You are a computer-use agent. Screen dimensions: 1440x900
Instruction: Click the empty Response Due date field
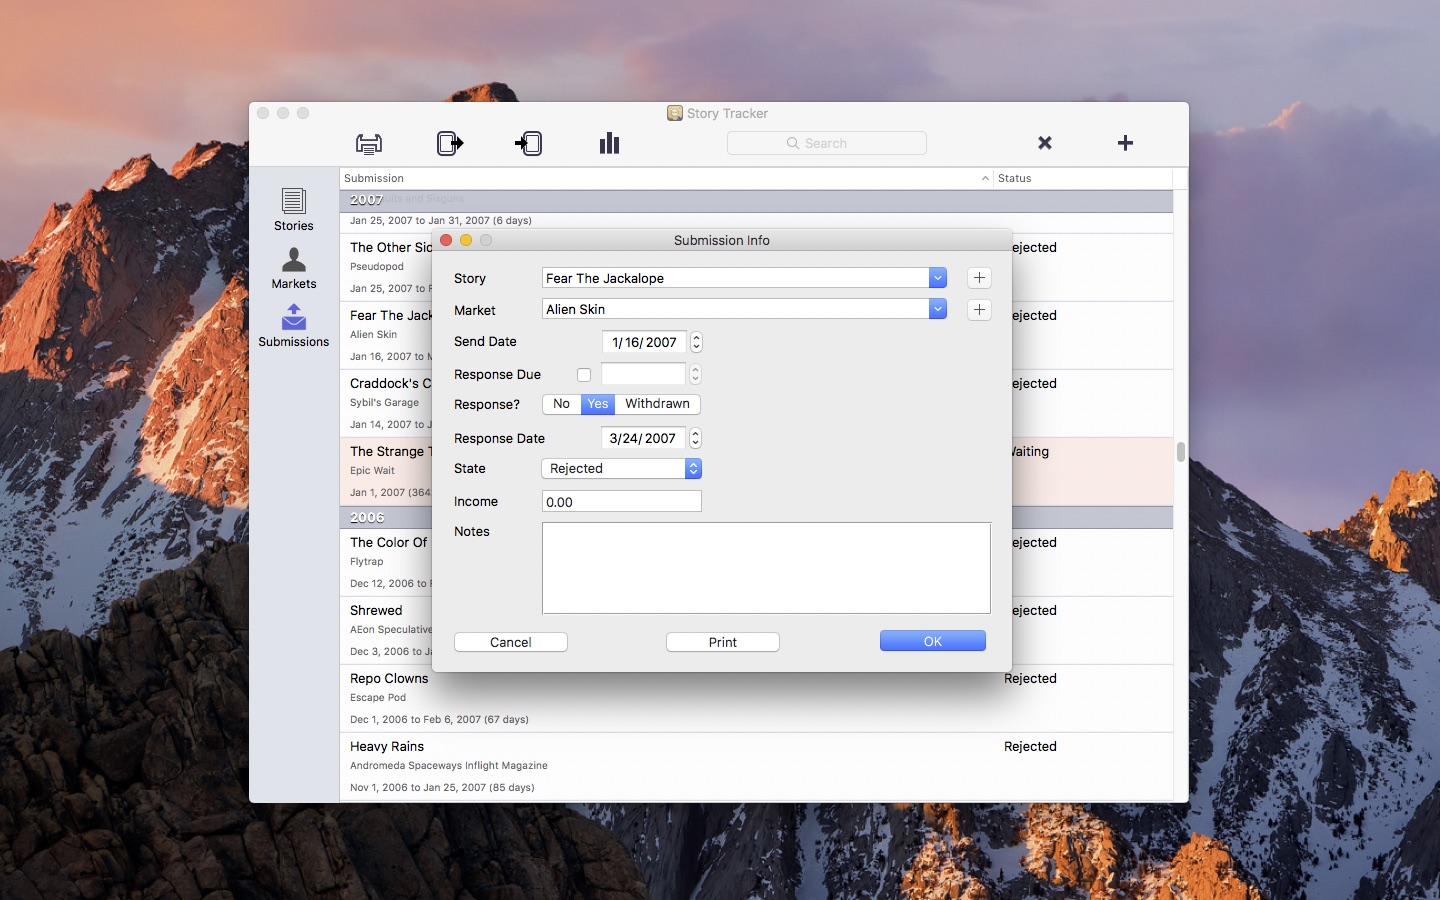tap(643, 374)
